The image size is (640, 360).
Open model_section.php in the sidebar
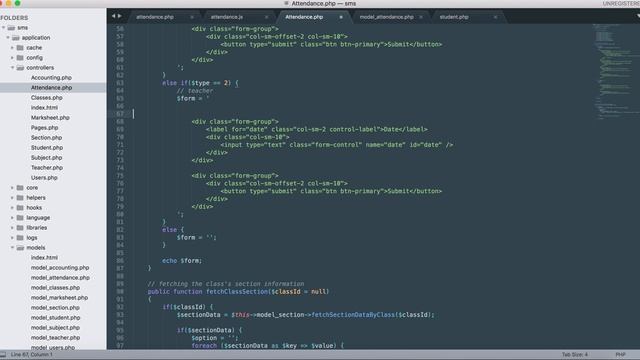pyautogui.click(x=55, y=308)
